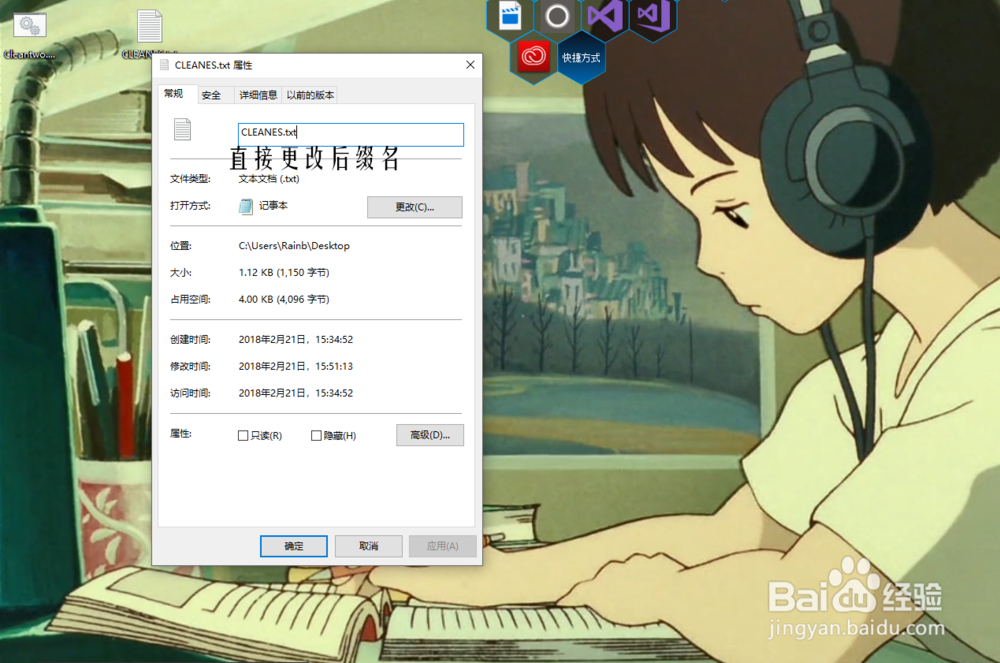
Task: Open the 以前的版本 tab
Action: pos(310,95)
